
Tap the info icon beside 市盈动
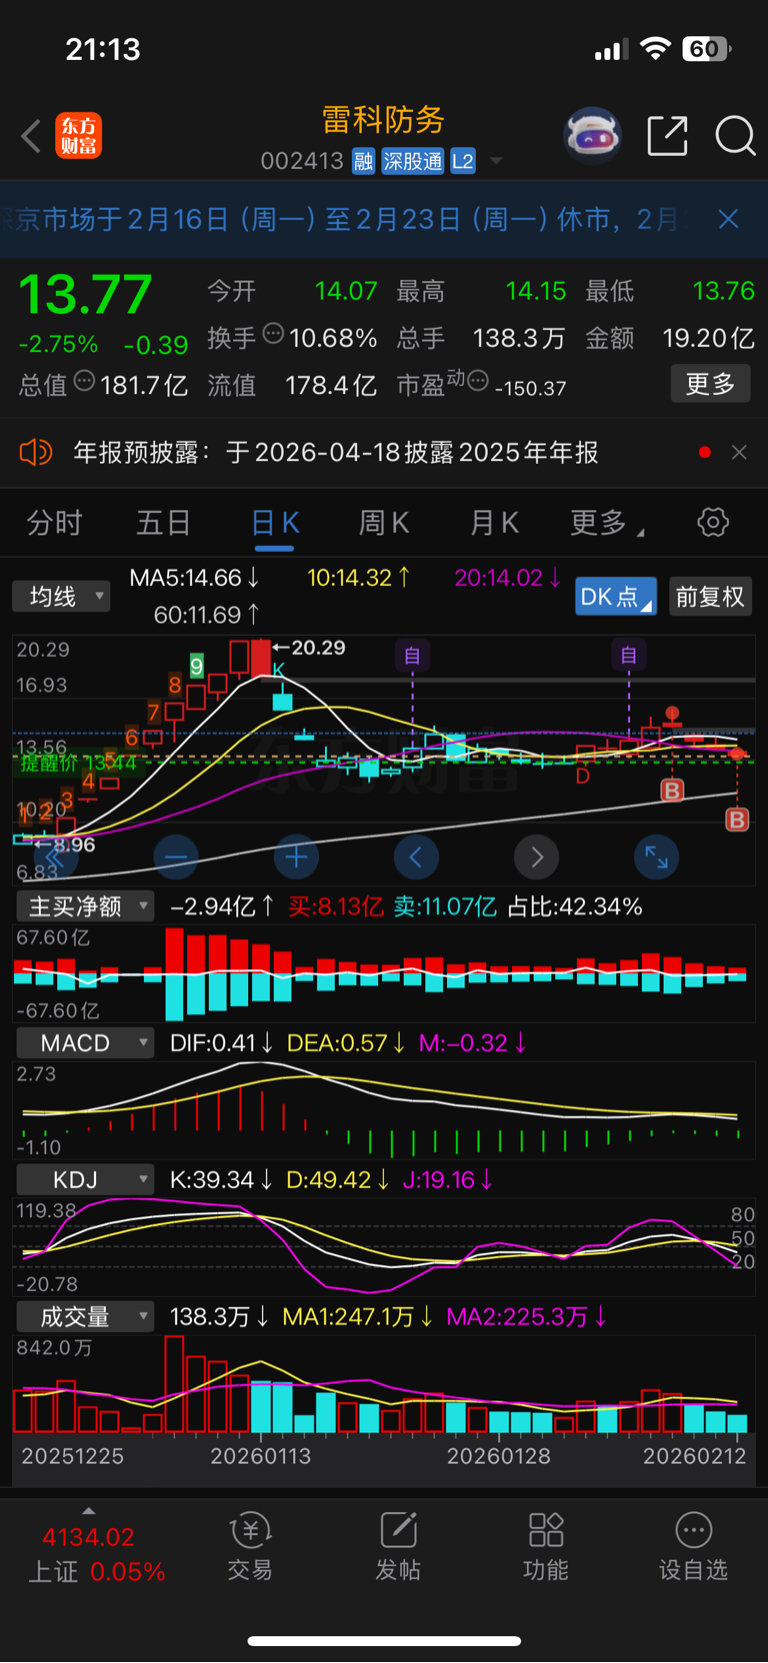point(478,380)
